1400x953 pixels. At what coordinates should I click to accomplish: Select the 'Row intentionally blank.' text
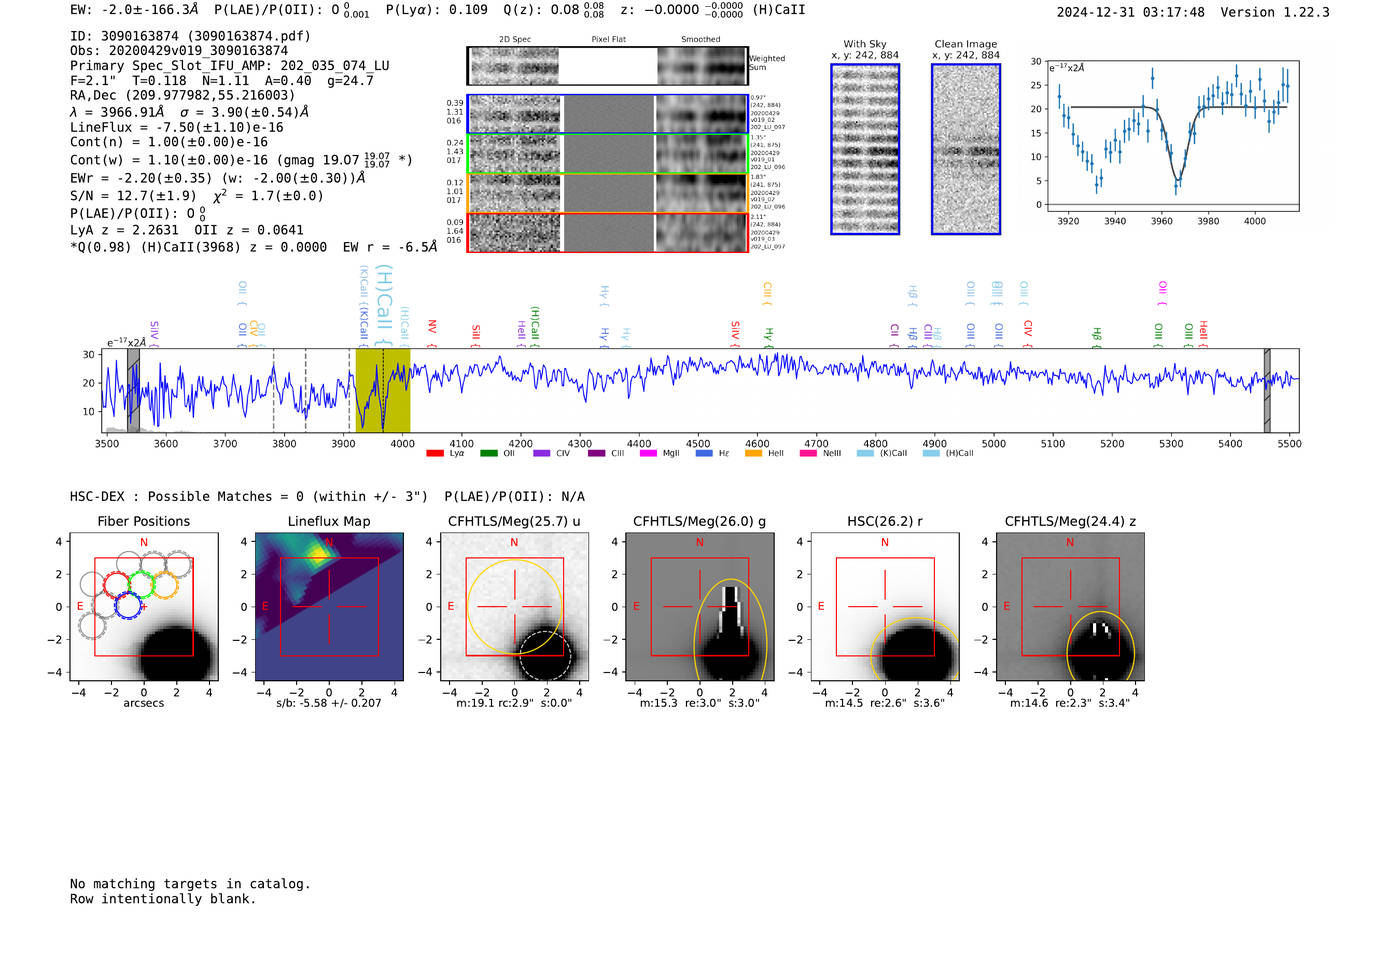[x=163, y=899]
